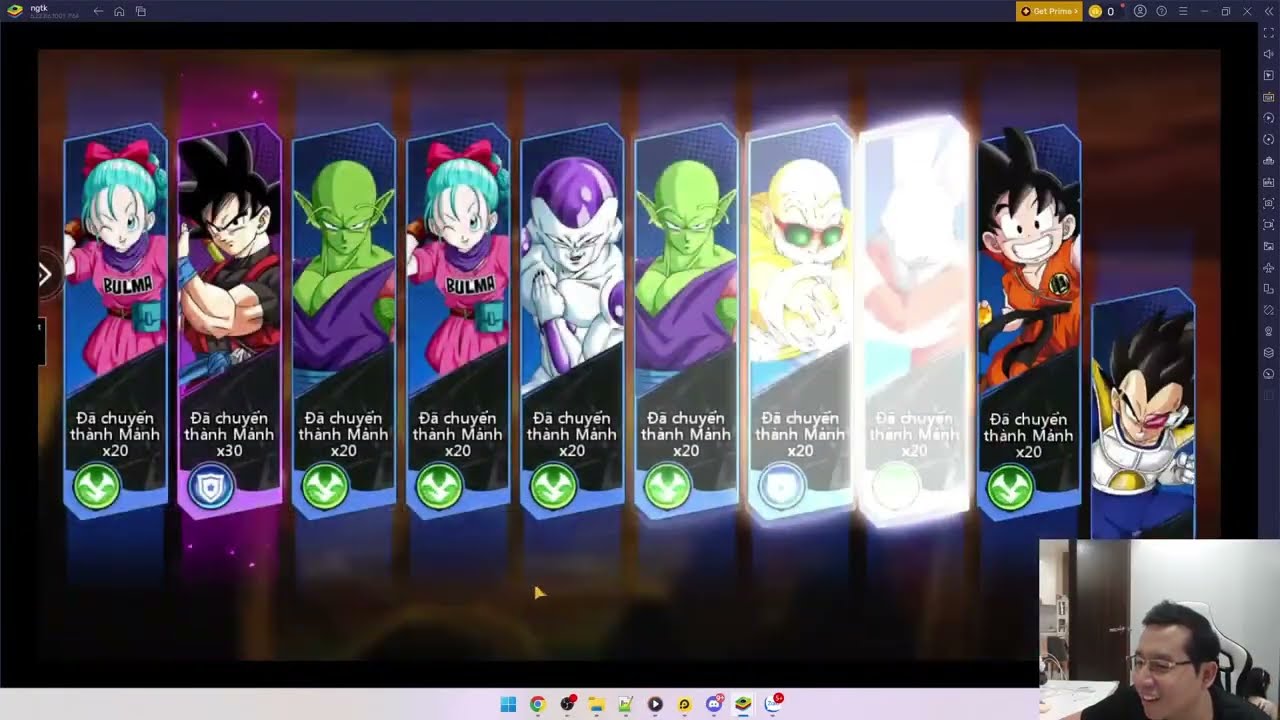Select the Vegeta character card
This screenshot has height=720, width=1280.
[1142, 415]
